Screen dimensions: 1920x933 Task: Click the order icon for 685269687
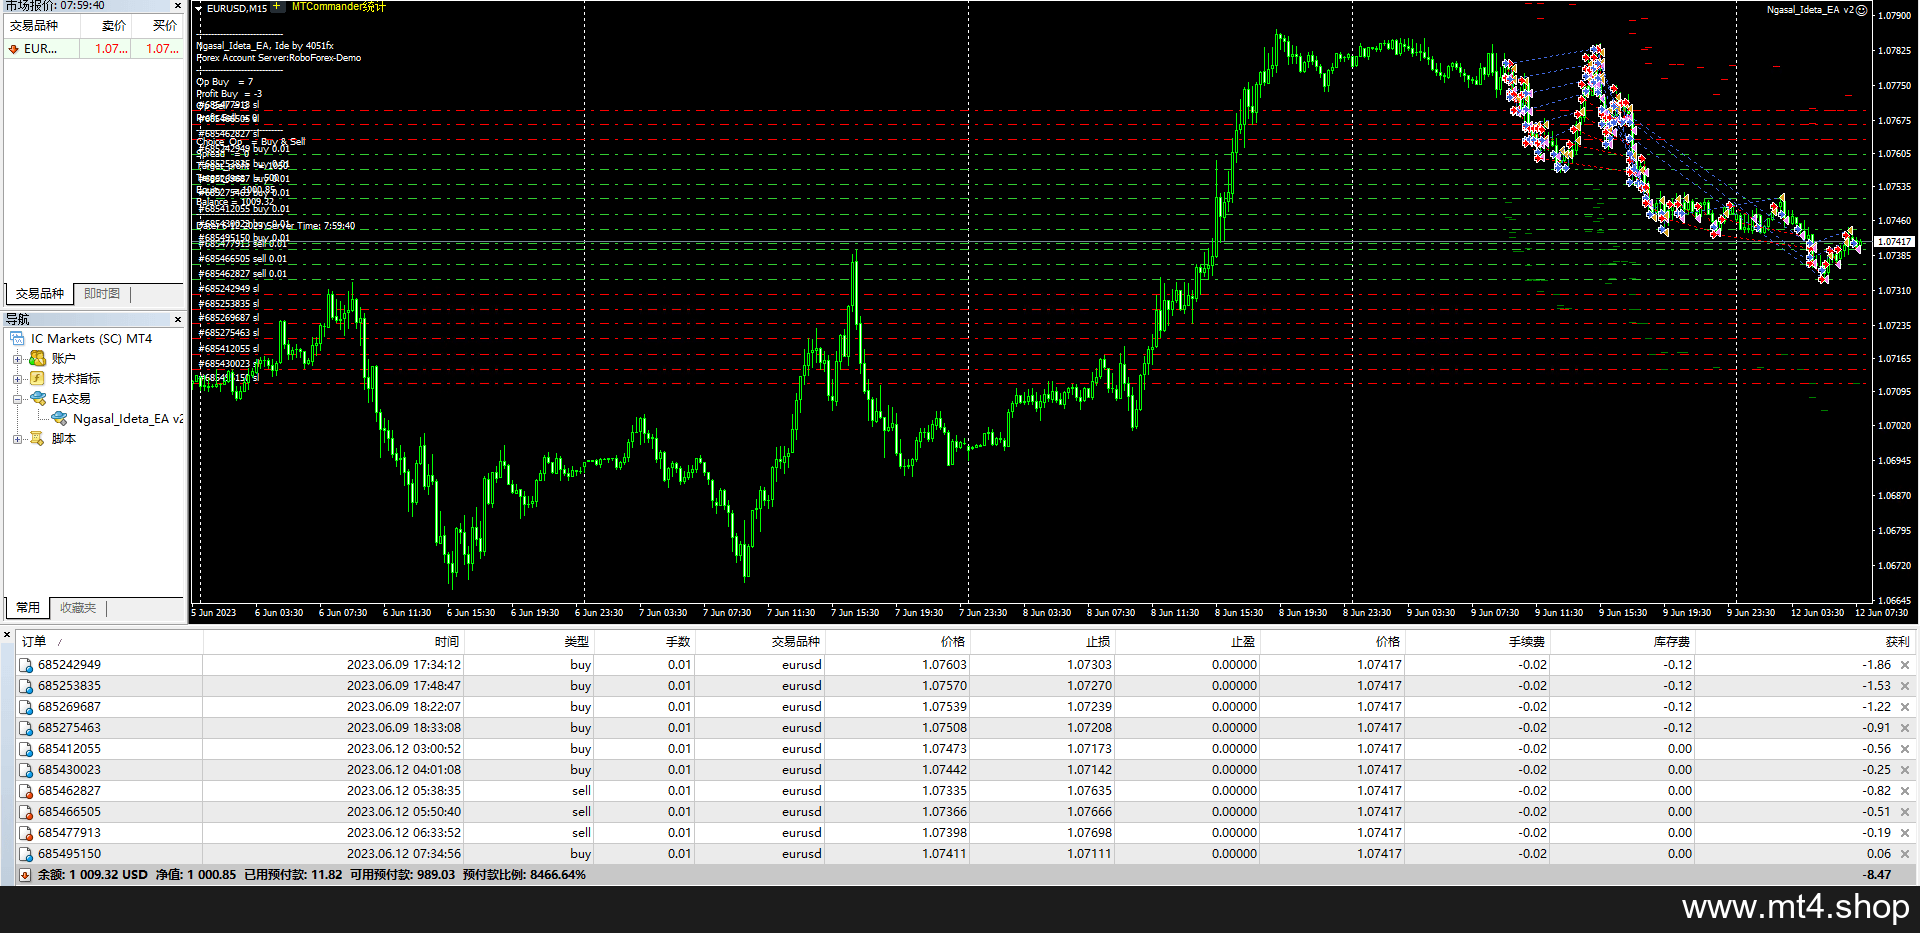coord(26,707)
